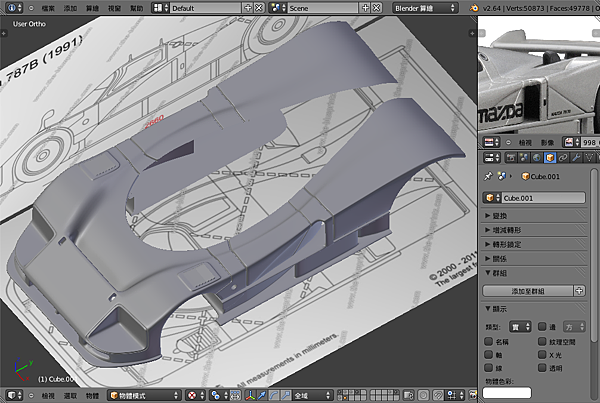Create a new group with plus button
600x403 pixels.
[x=579, y=291]
